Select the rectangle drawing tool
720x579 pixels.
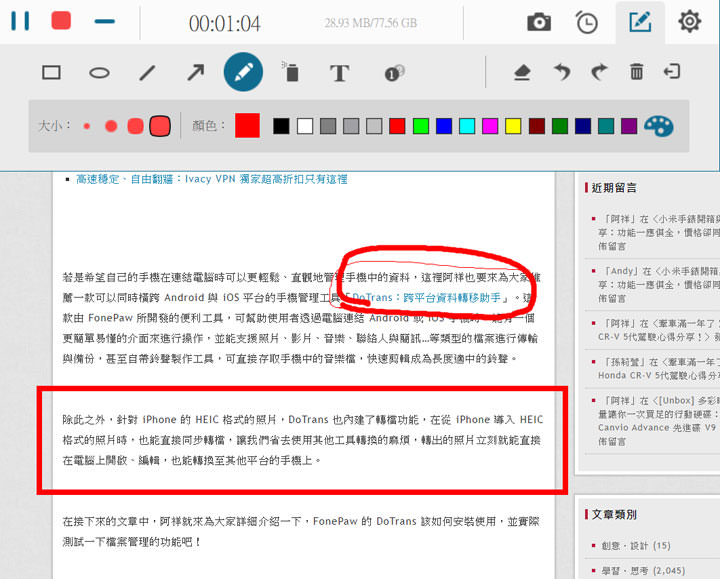pos(51,73)
